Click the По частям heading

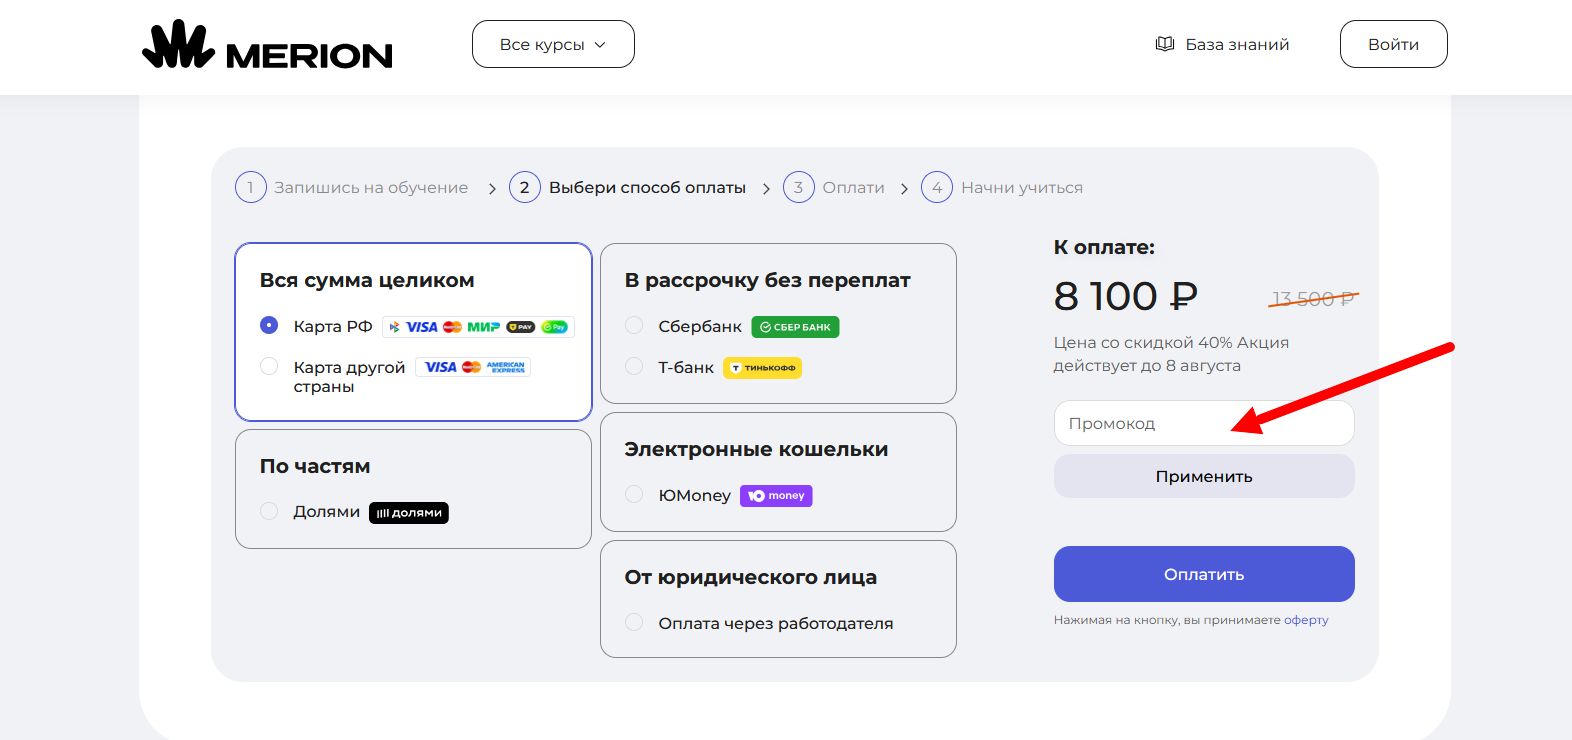[315, 466]
